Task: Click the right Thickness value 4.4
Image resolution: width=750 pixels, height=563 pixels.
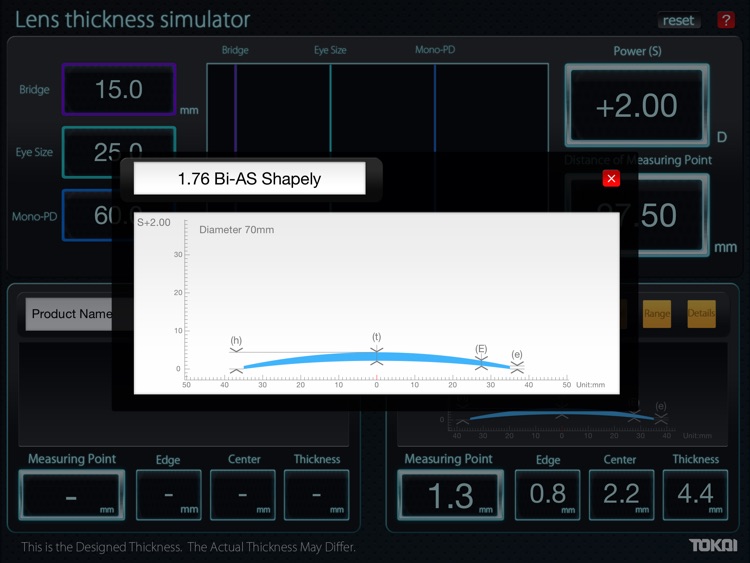Action: pyautogui.click(x=695, y=495)
